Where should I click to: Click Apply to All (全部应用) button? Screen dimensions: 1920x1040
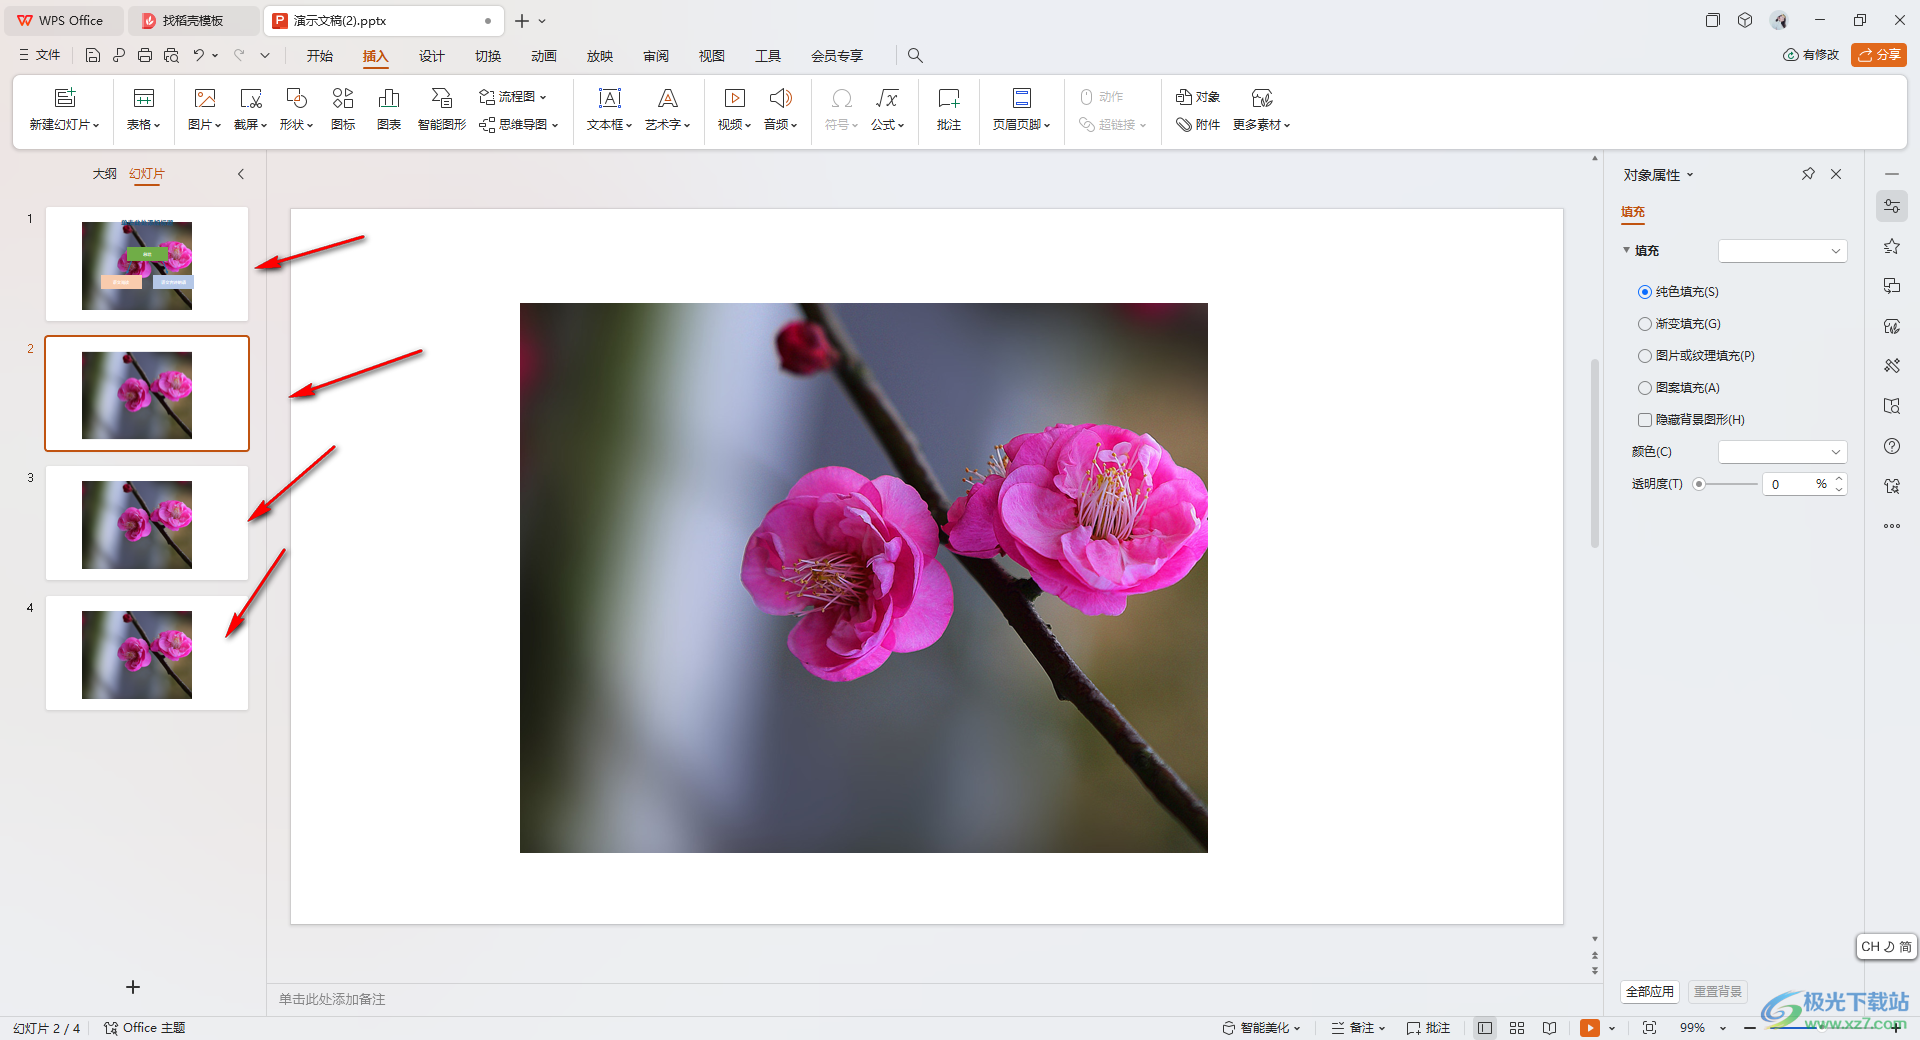[1650, 992]
